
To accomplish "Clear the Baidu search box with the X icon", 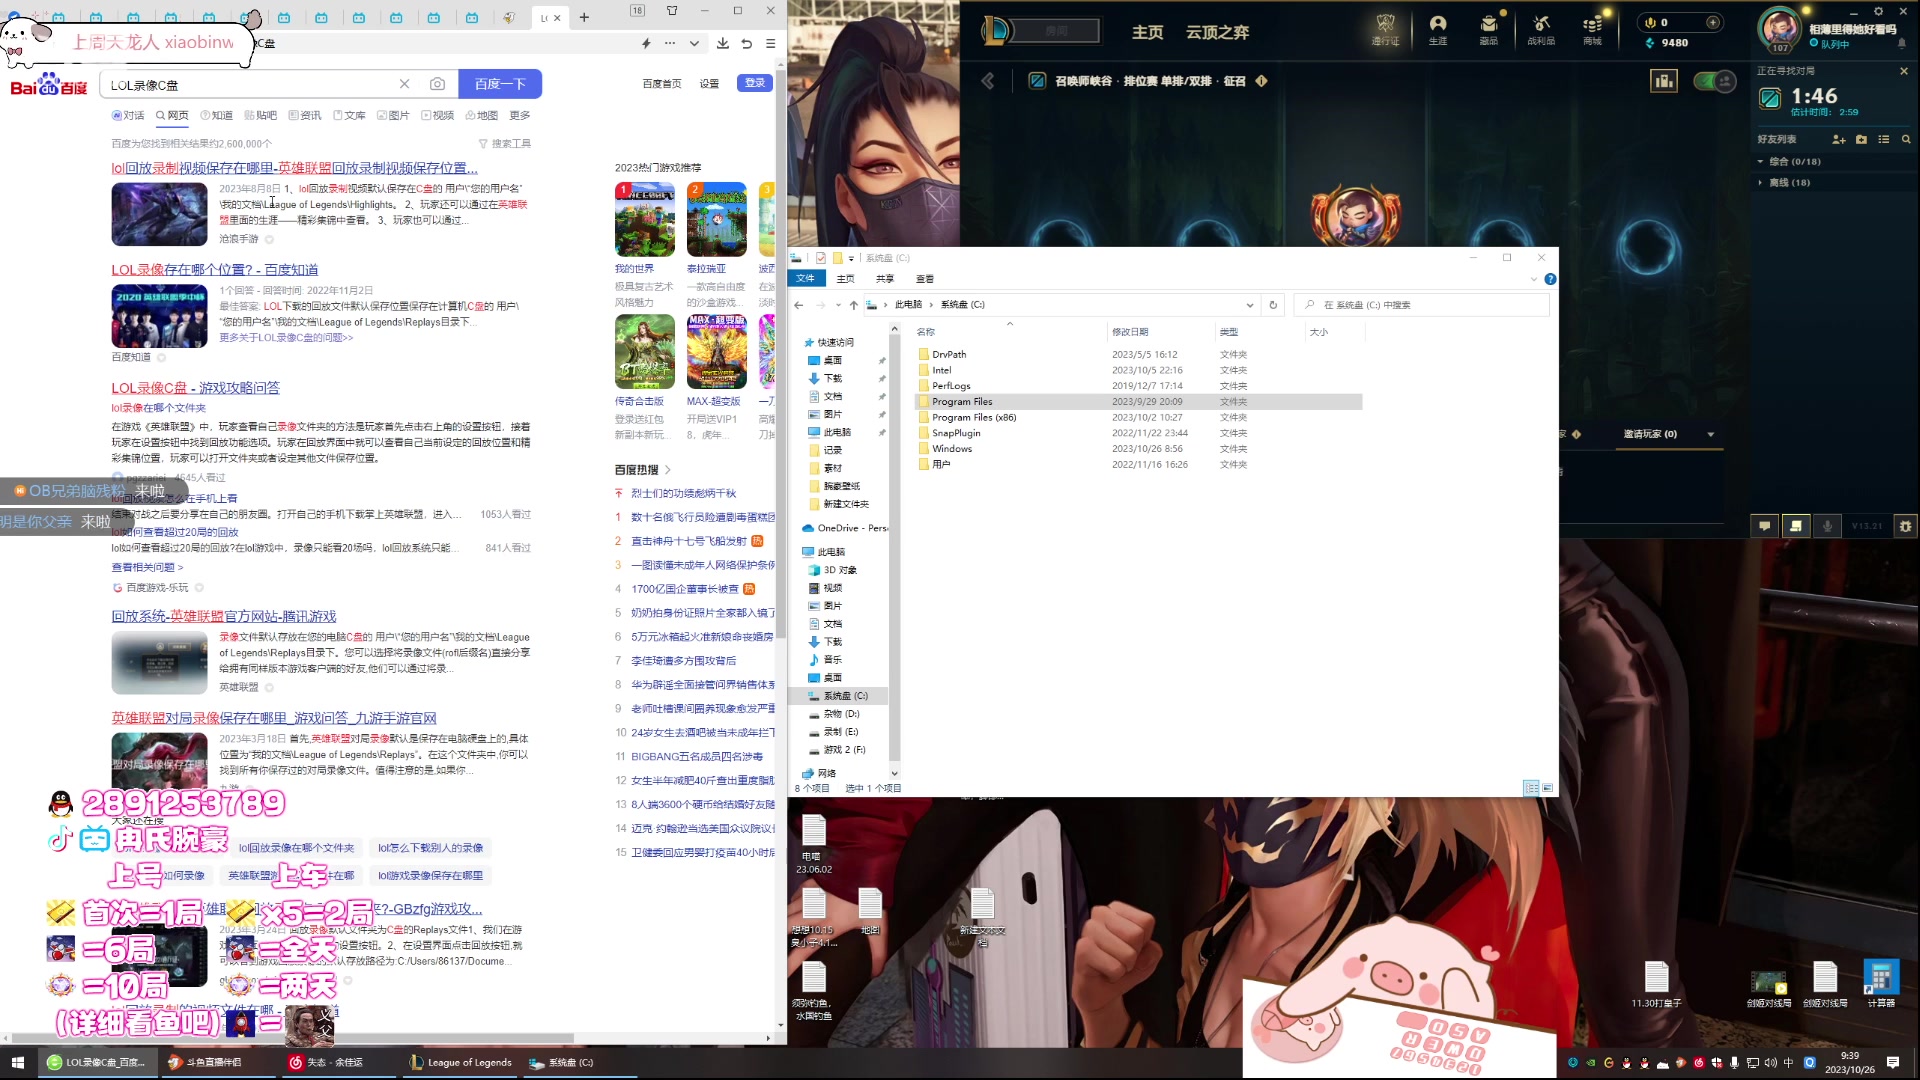I will coord(404,84).
